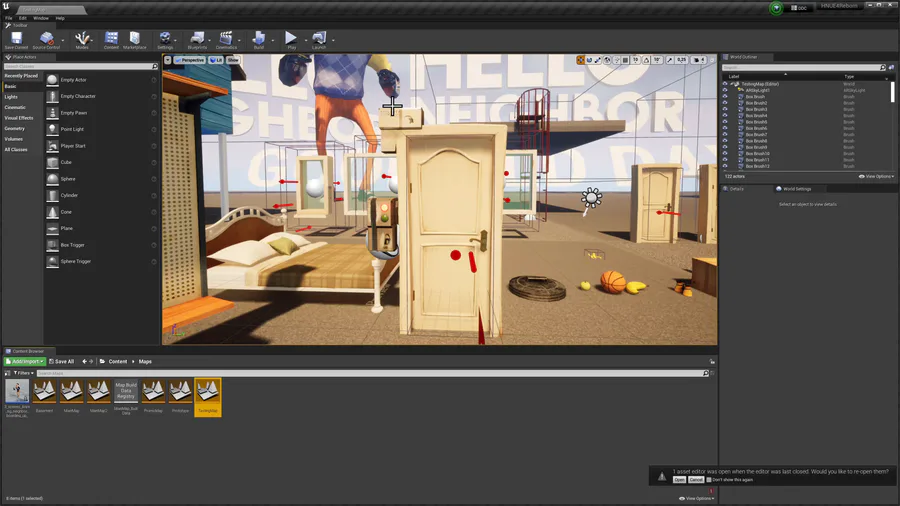
Task: Select the Geometry category in Place Actors
Action: (14, 129)
